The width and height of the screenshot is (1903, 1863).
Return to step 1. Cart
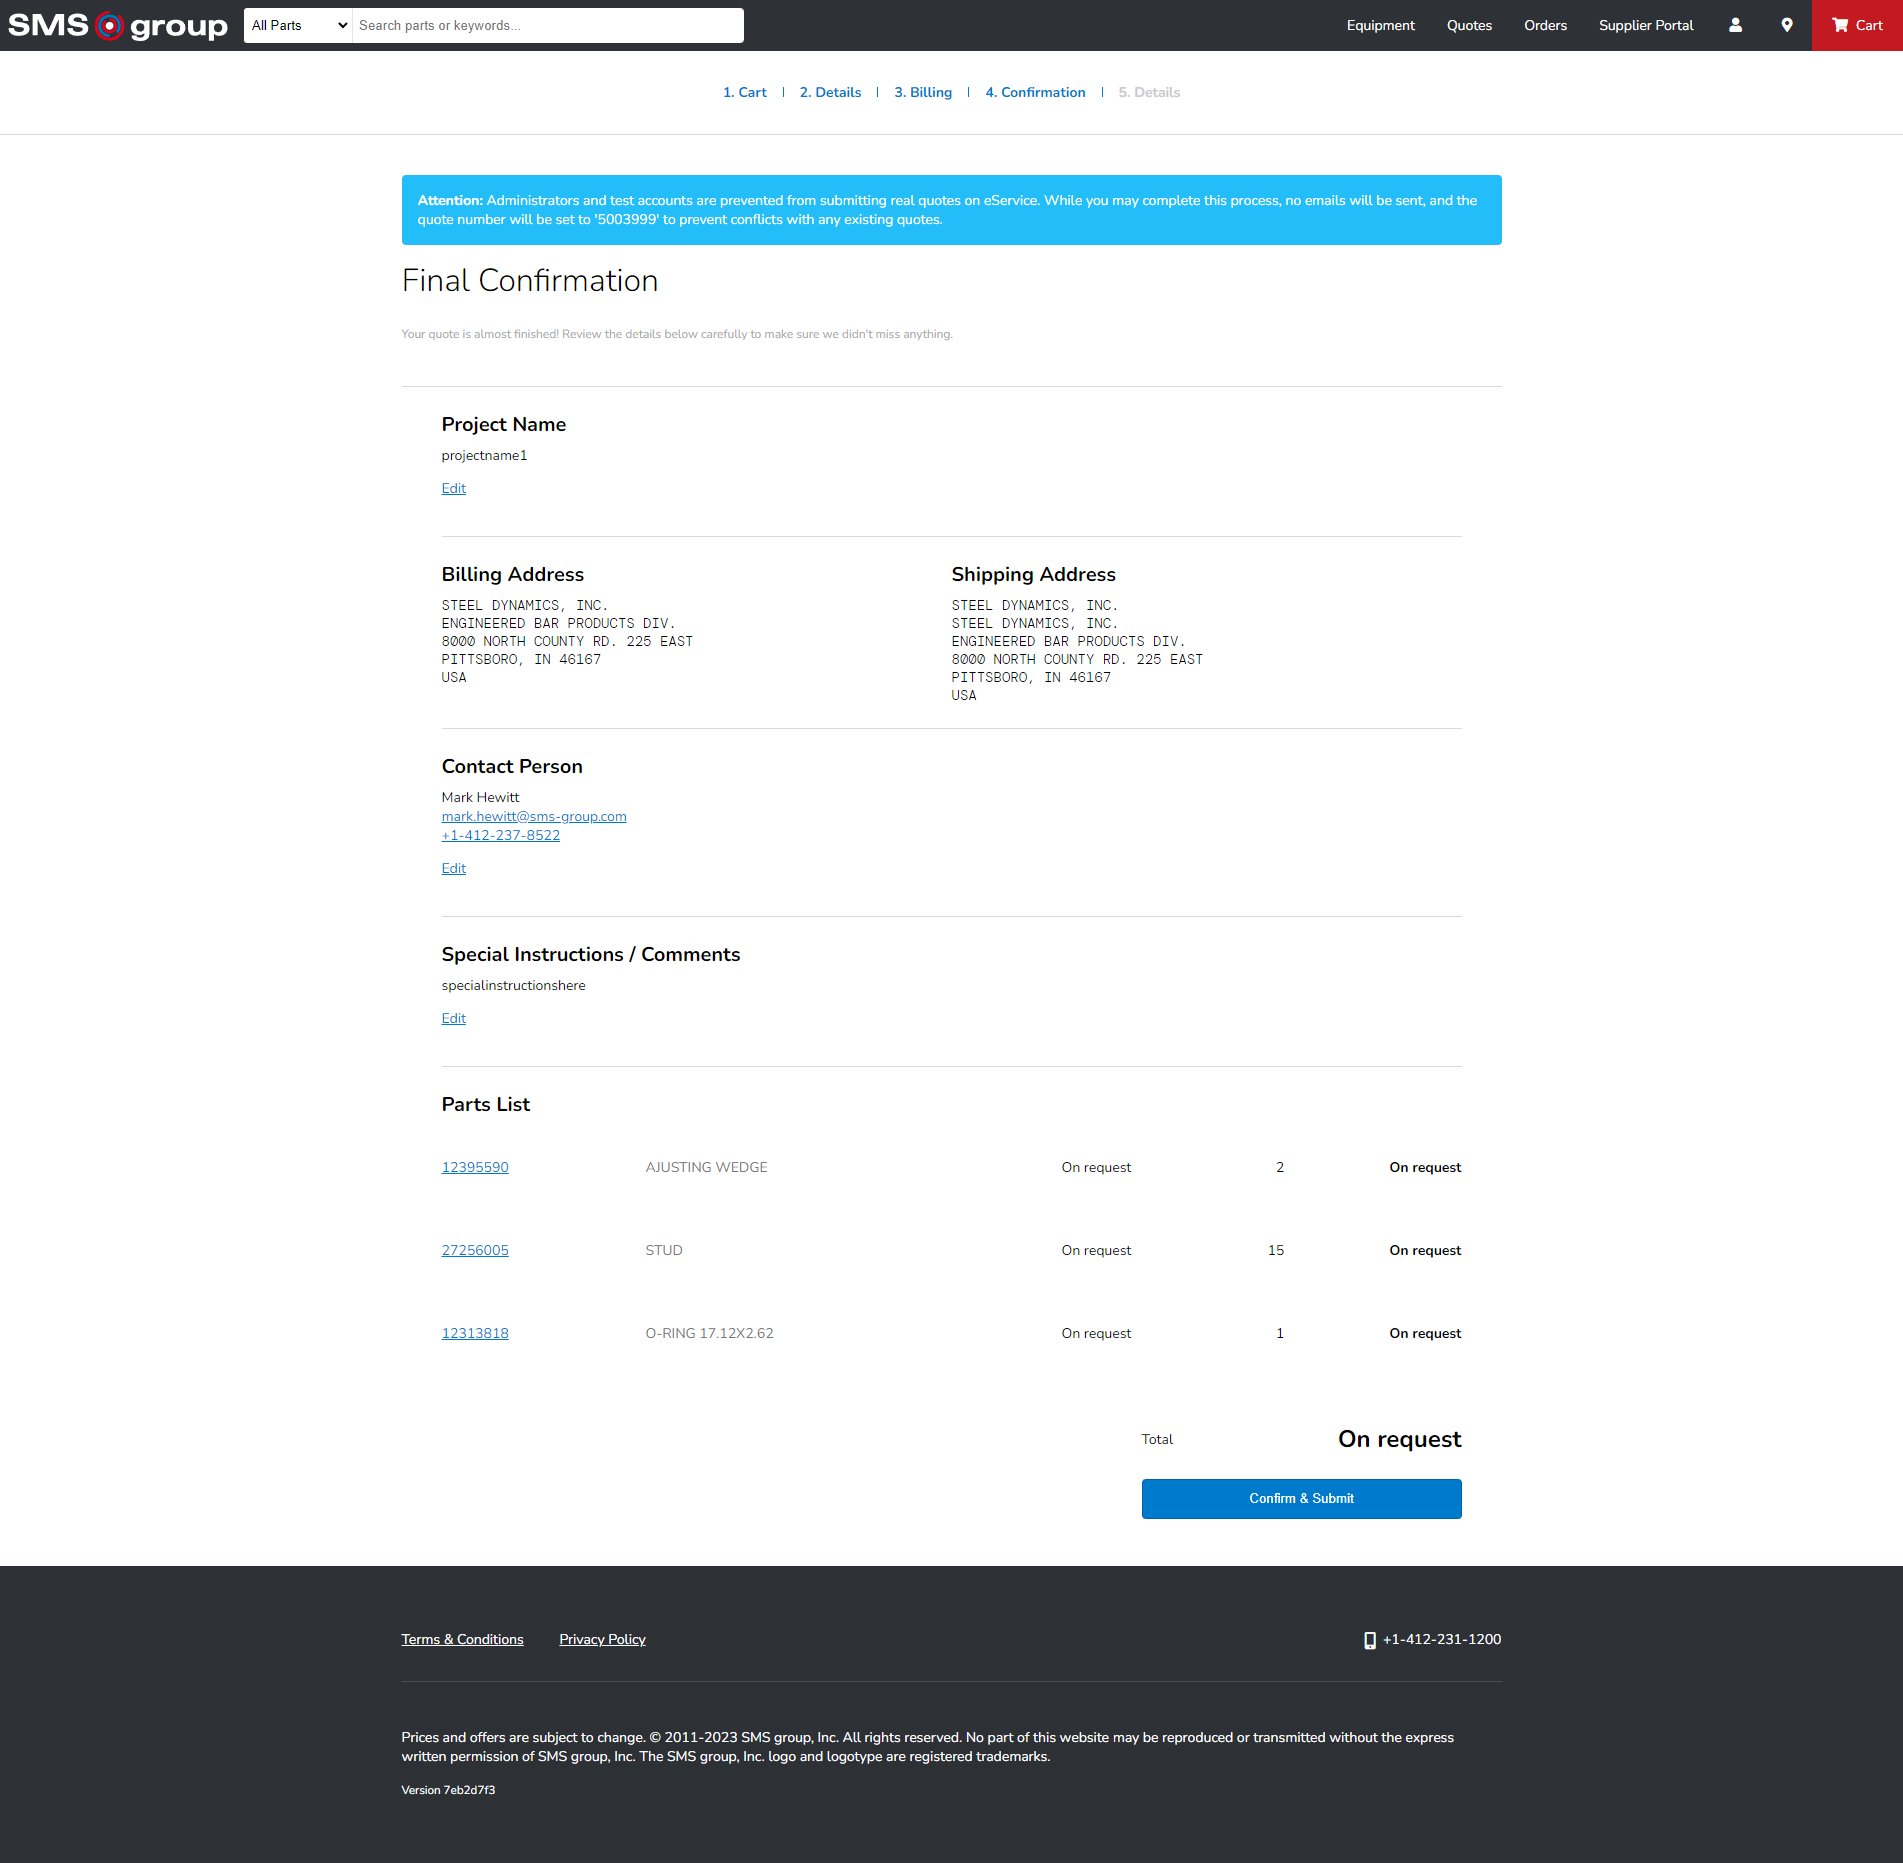click(x=744, y=92)
